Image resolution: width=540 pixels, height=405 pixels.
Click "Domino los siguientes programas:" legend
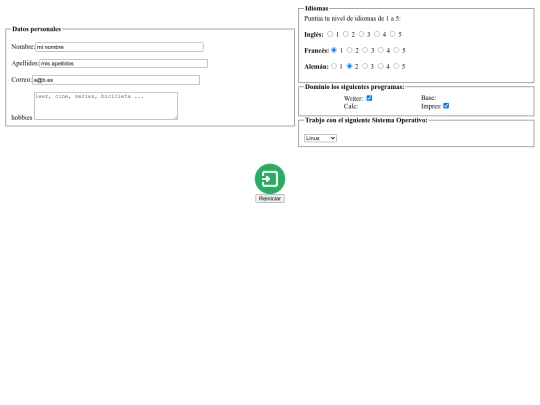[355, 87]
